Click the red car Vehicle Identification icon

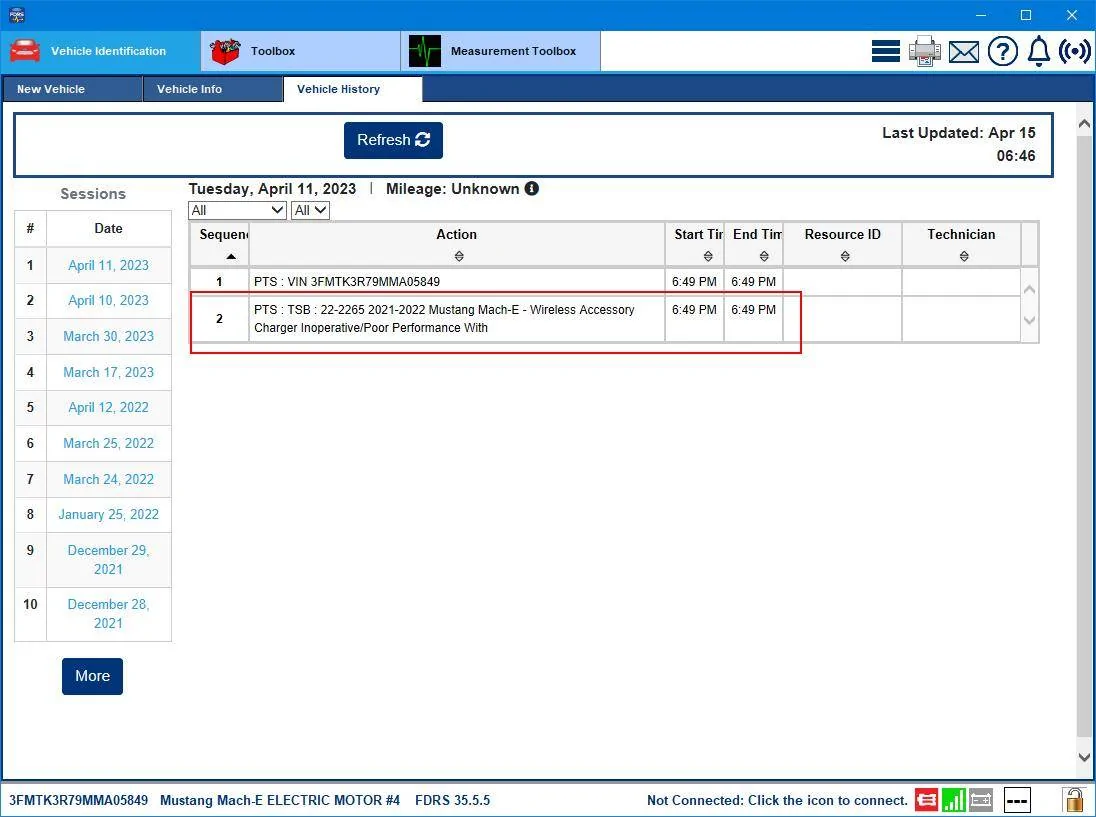pyautogui.click(x=25, y=50)
